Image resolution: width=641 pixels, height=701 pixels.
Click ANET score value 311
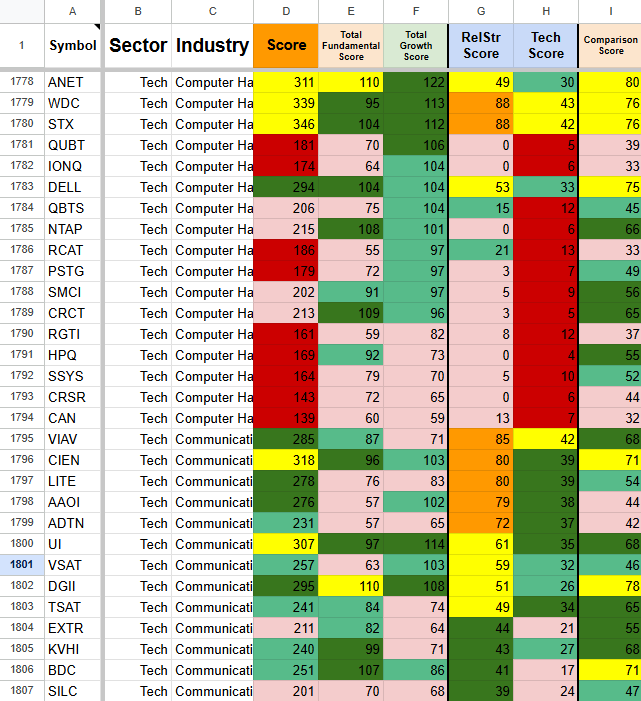286,82
